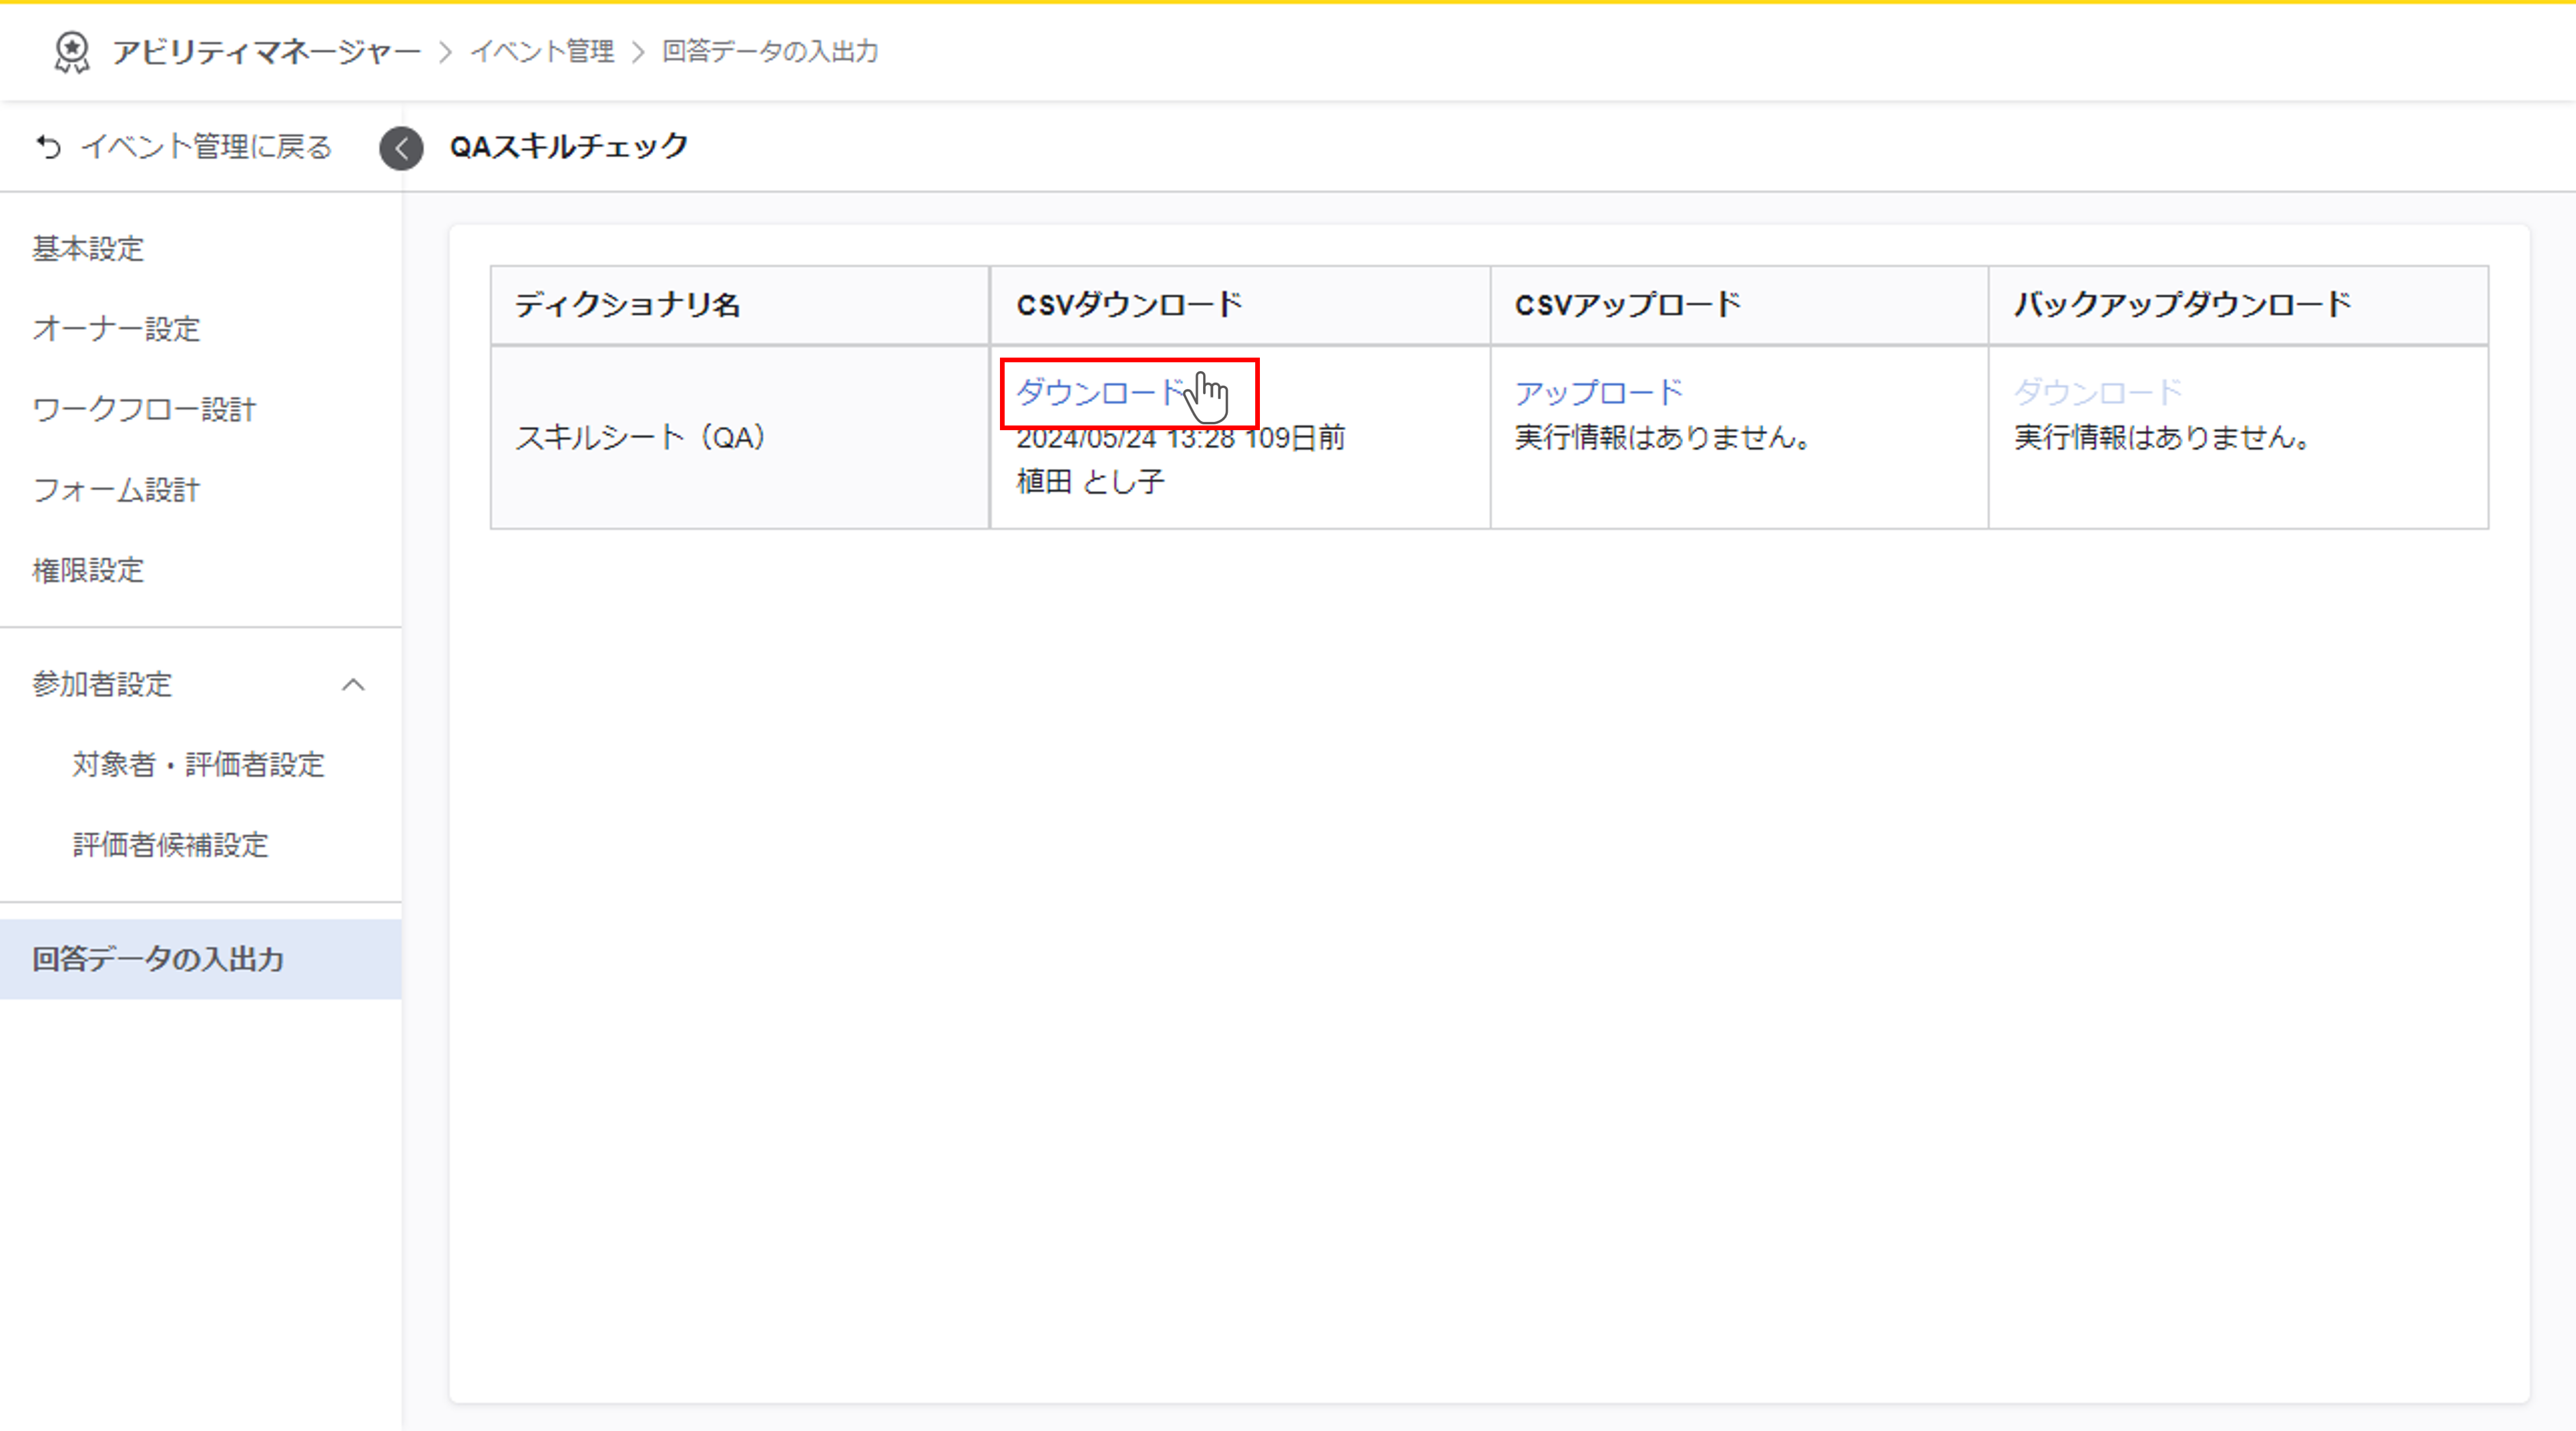Collapse the 参加者設定 section chevron
Image resolution: width=2576 pixels, height=1431 pixels.
[353, 685]
